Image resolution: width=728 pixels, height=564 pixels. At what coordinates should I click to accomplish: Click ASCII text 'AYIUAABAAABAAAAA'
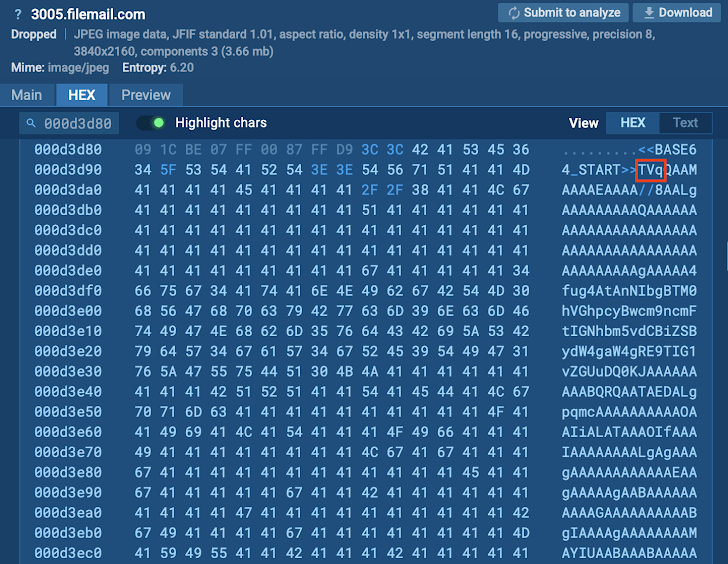click(x=629, y=553)
